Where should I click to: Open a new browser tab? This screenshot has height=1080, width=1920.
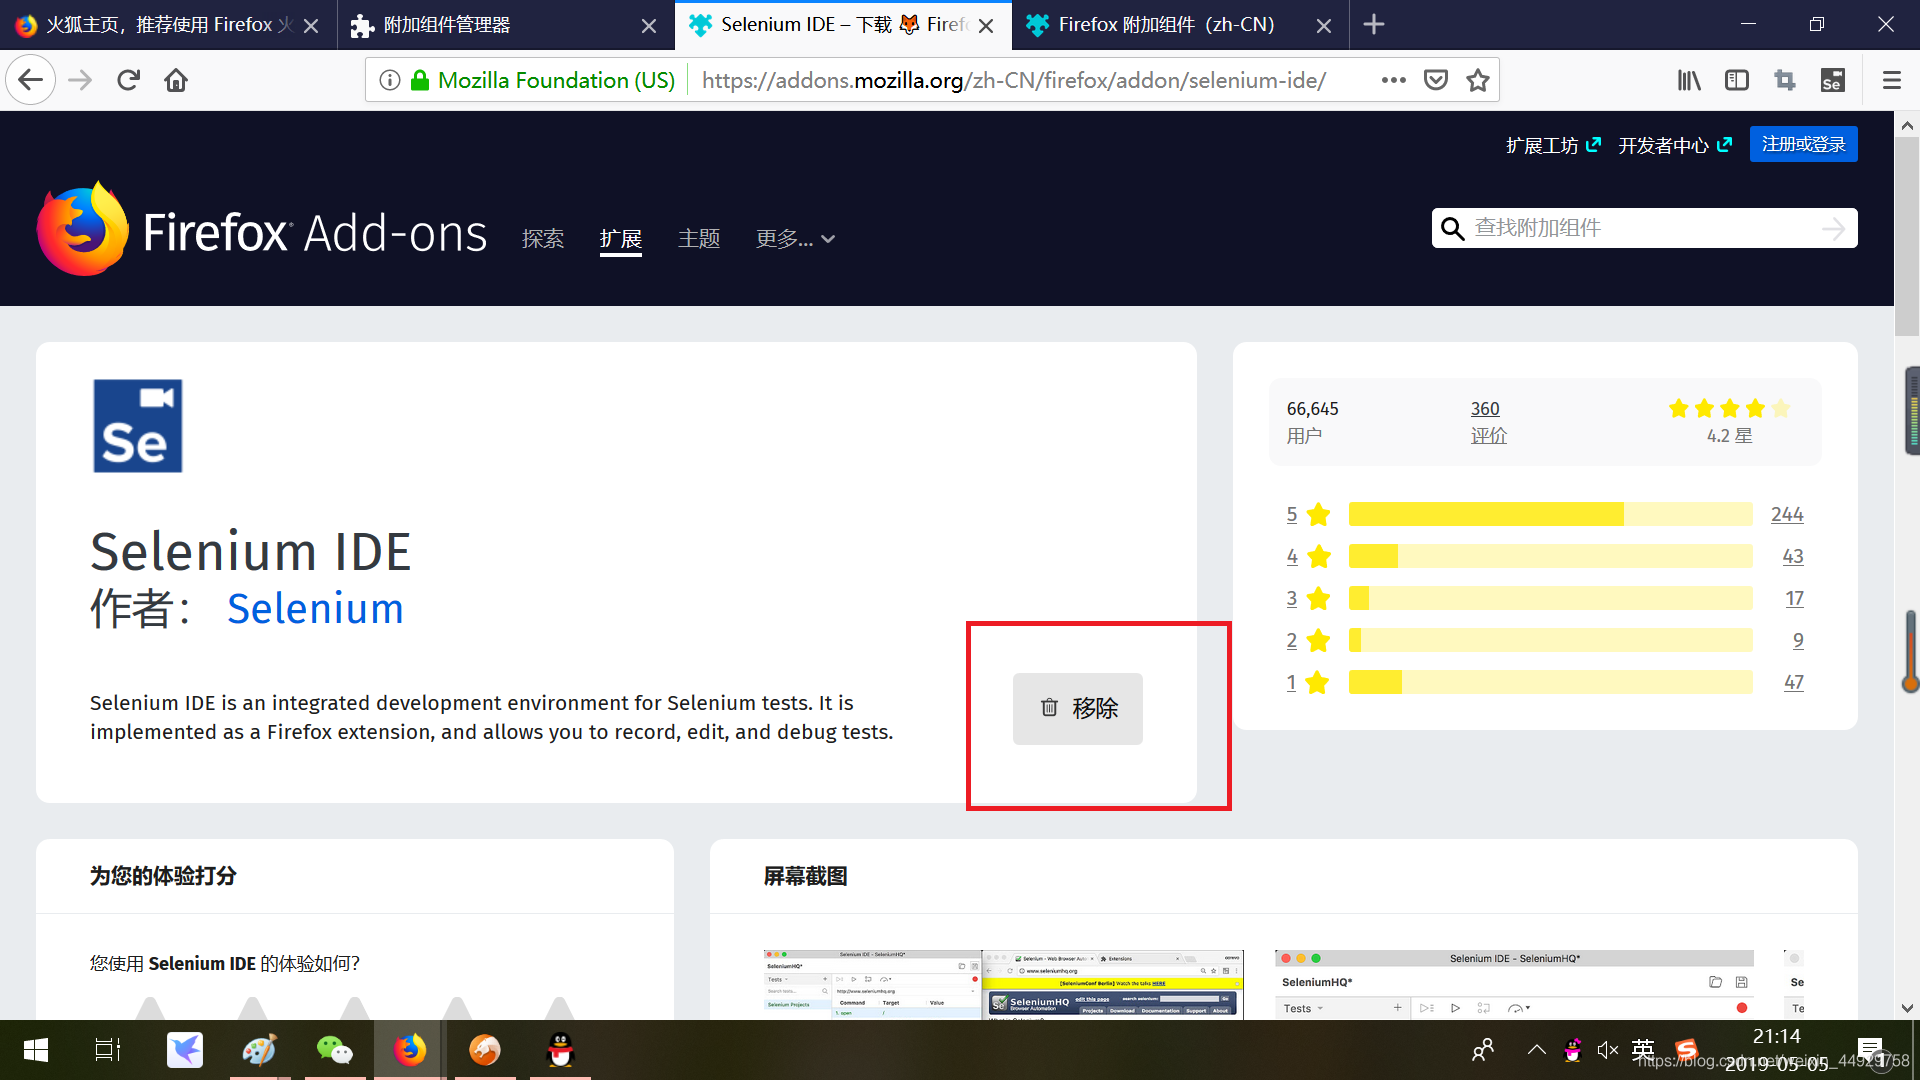pyautogui.click(x=1374, y=24)
